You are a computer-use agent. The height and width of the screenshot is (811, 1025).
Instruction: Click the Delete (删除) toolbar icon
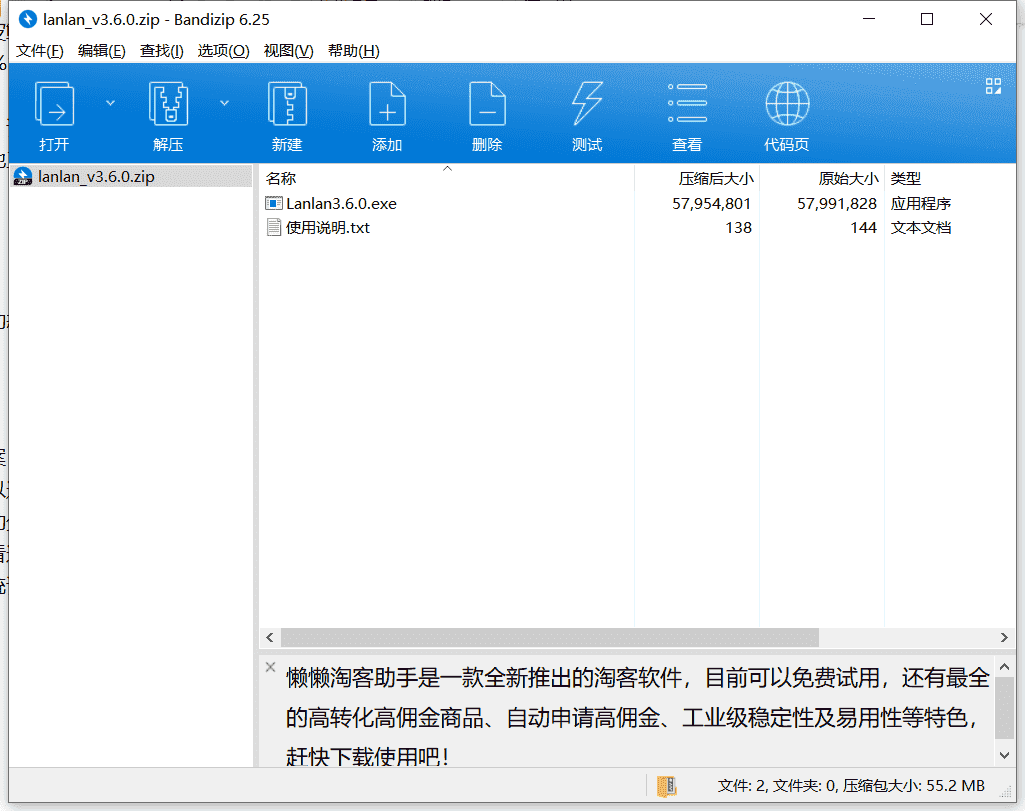tap(487, 103)
